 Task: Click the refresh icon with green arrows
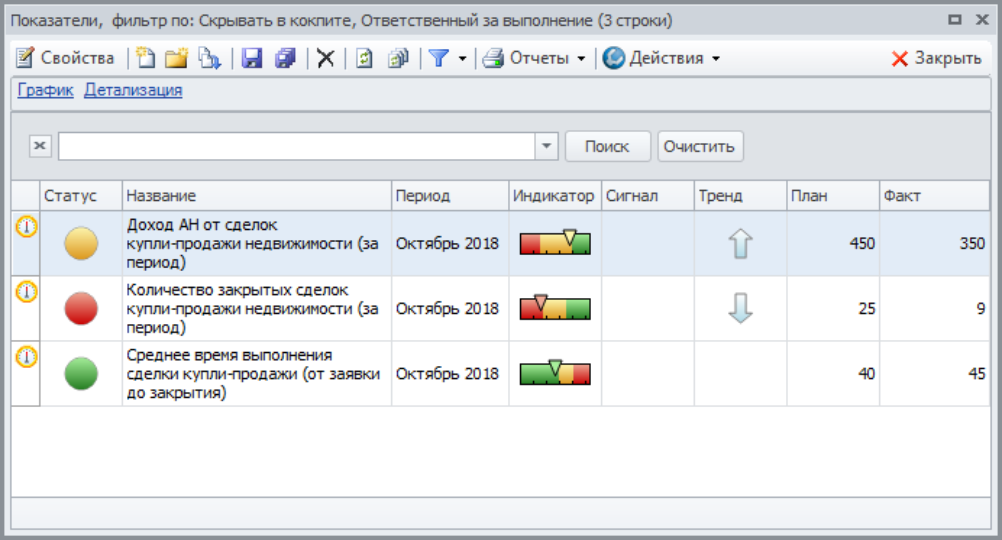365,58
